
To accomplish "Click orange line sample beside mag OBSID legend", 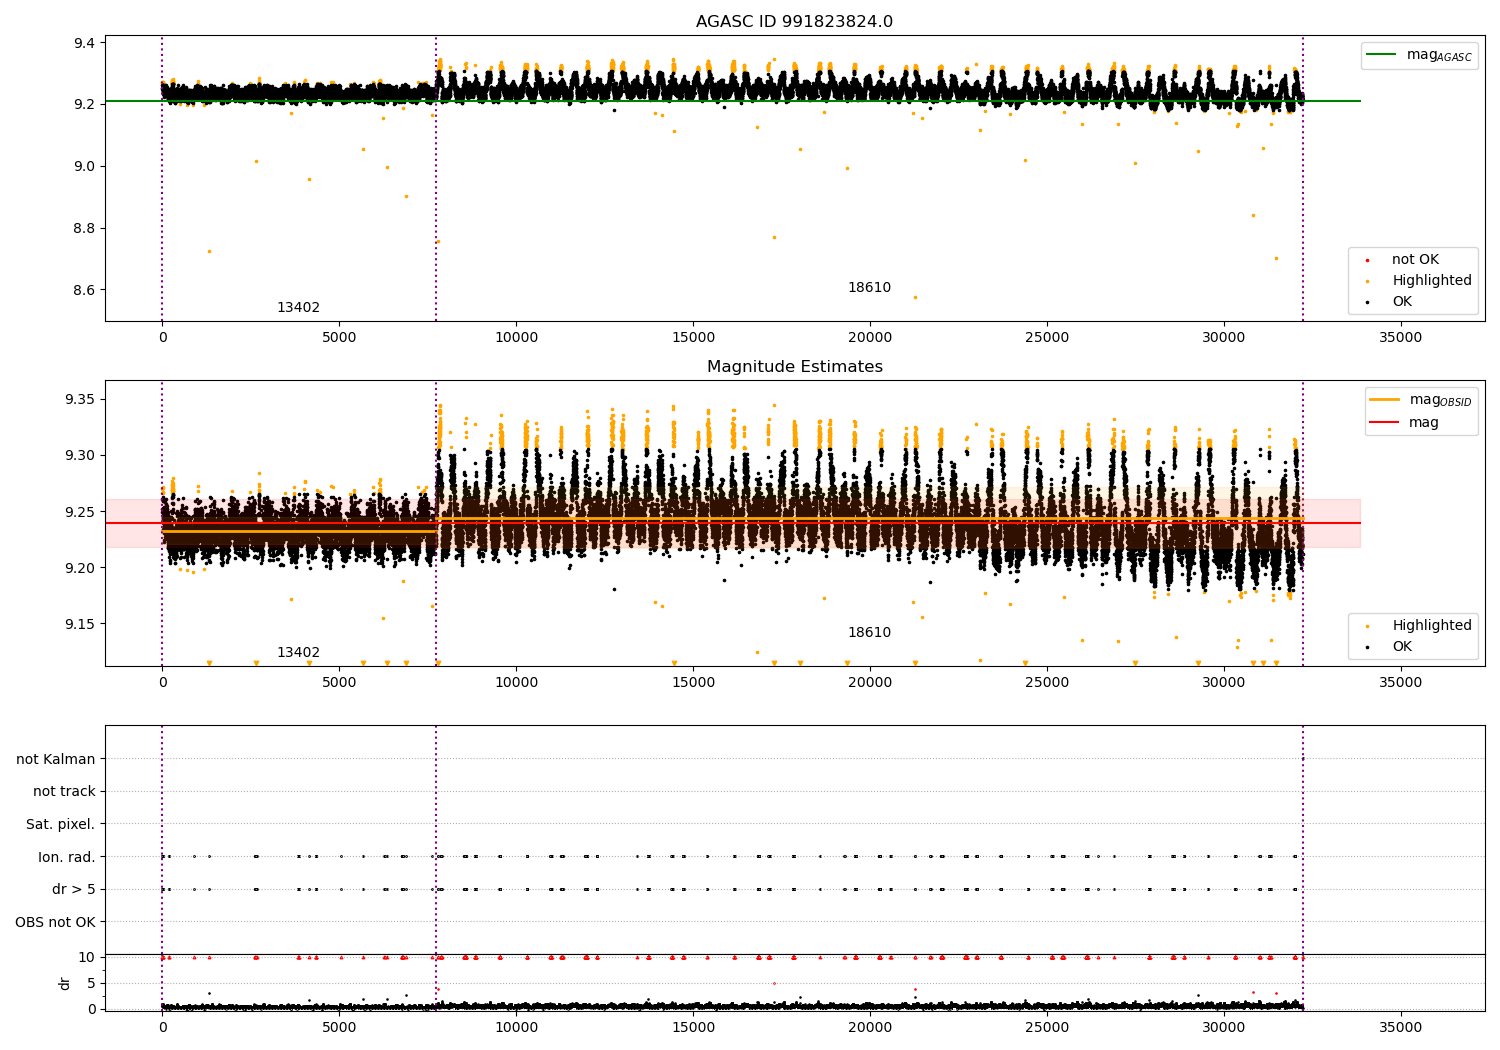I will pos(1384,400).
